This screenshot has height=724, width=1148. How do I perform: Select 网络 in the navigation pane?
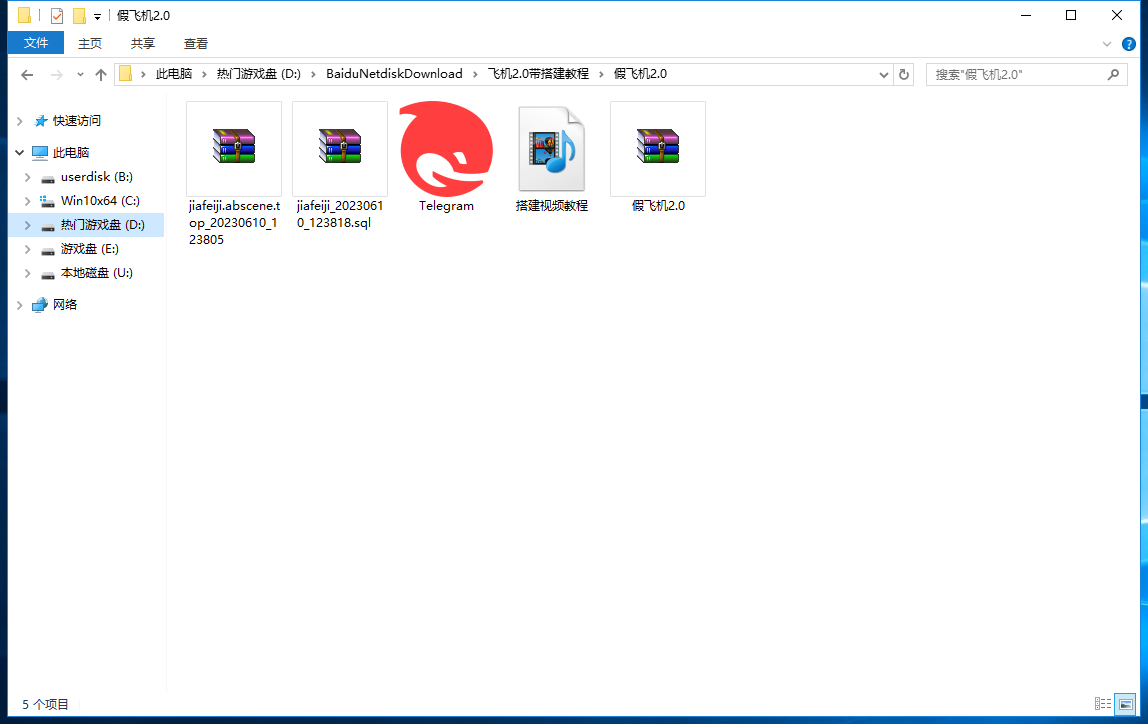coord(65,305)
